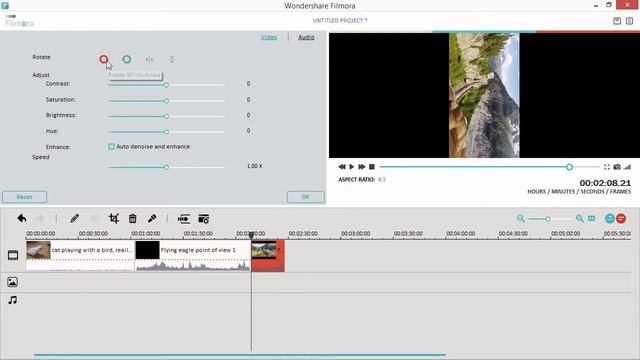This screenshot has width=640, height=360.
Task: Click the Contrast slider handle
Action: (x=166, y=85)
